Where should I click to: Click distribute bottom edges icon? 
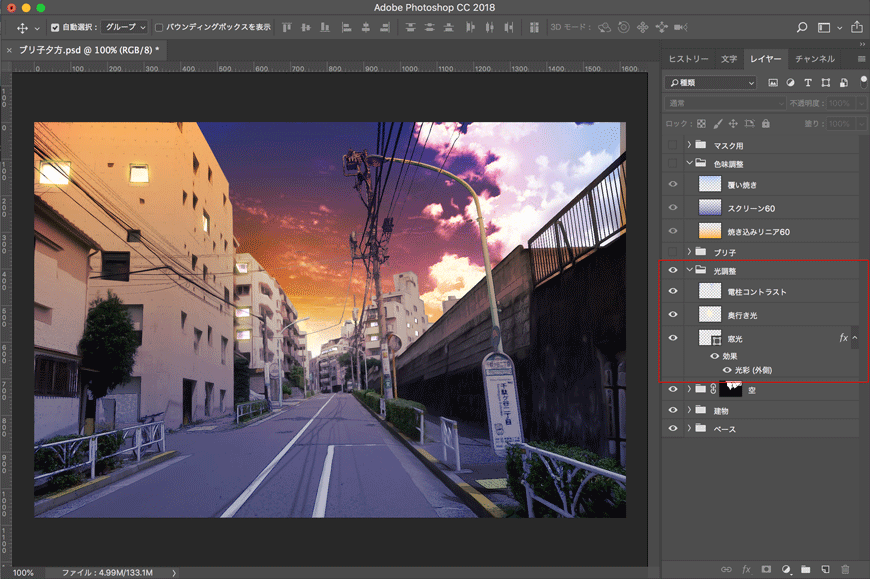click(448, 27)
